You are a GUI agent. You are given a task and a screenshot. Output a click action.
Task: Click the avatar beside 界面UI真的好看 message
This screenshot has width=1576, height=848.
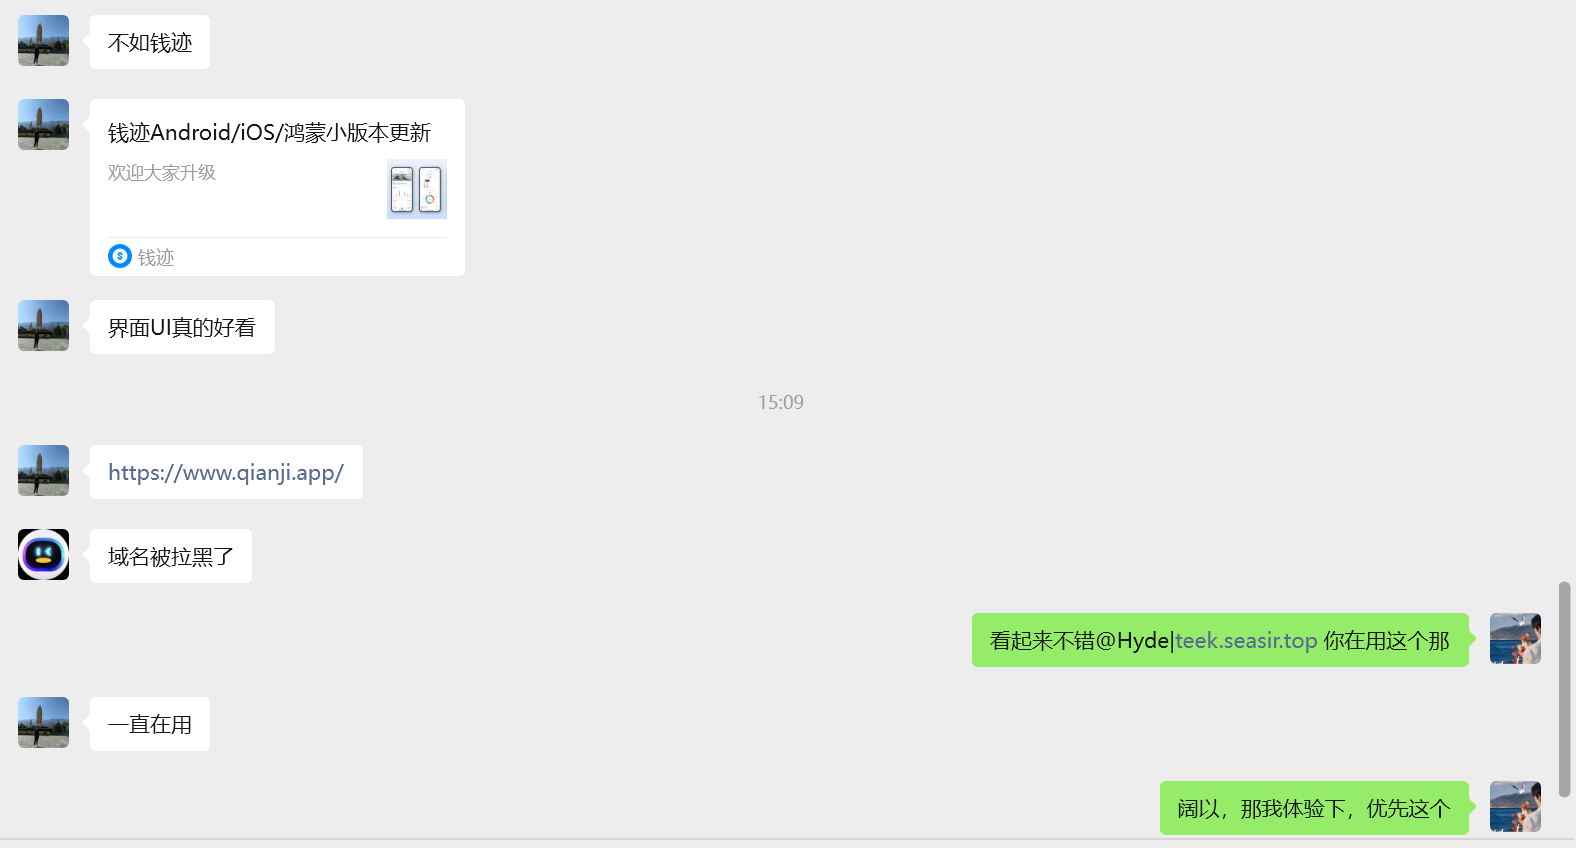[43, 326]
